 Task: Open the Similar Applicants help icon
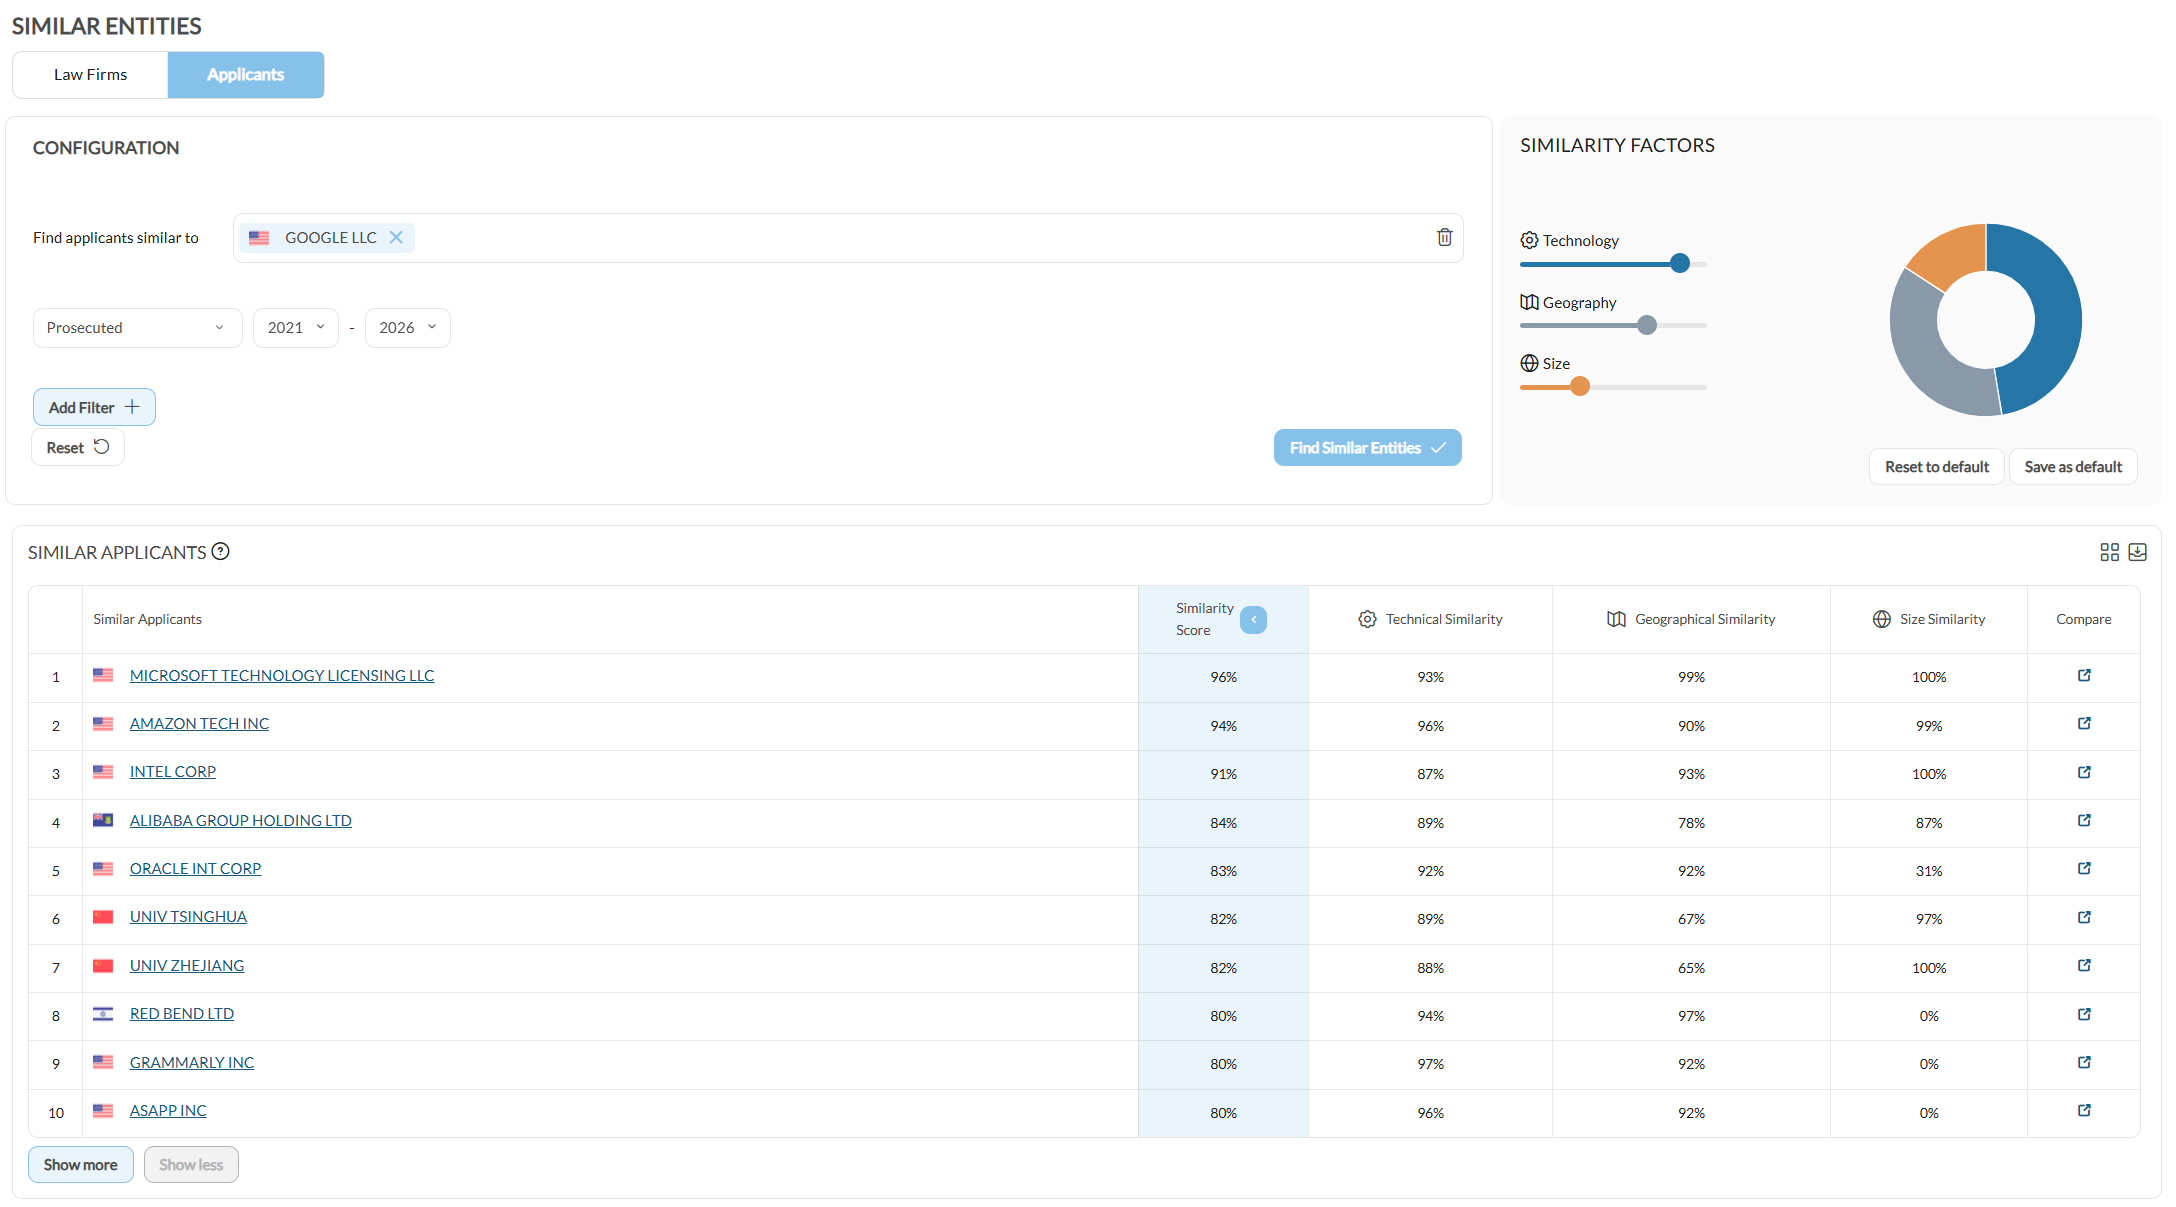[221, 551]
